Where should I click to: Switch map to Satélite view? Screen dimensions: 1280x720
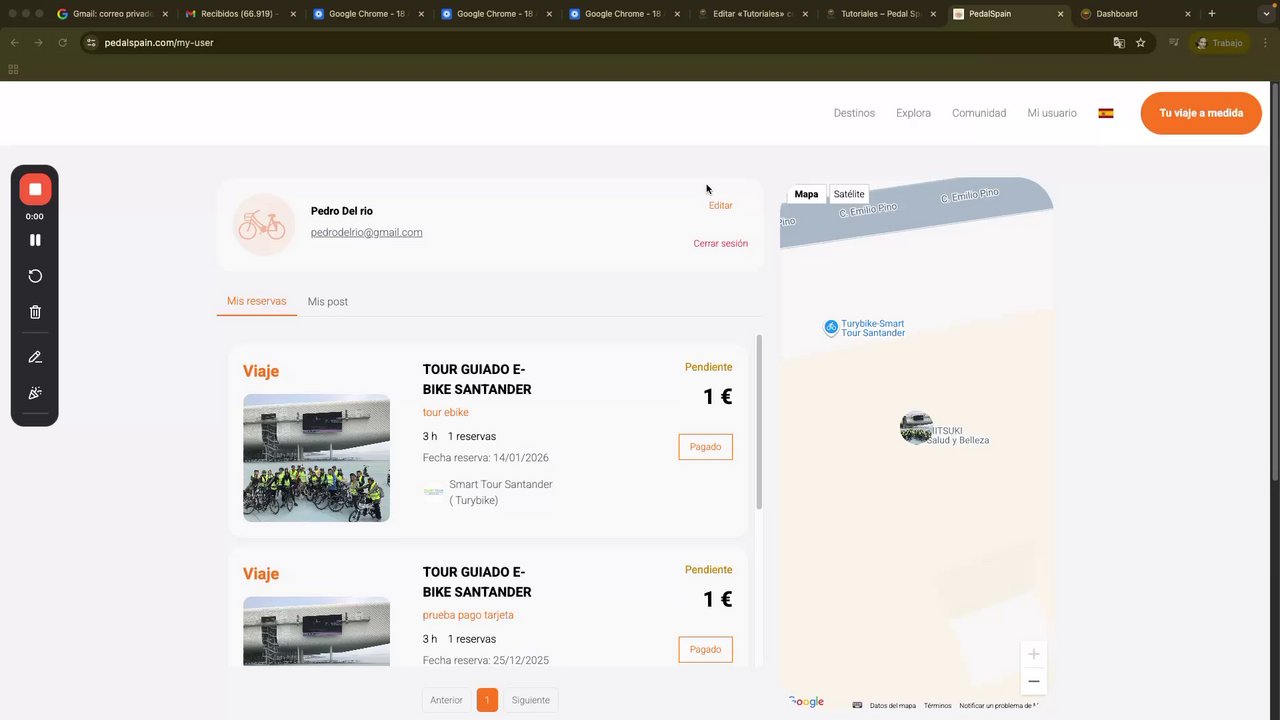(849, 194)
